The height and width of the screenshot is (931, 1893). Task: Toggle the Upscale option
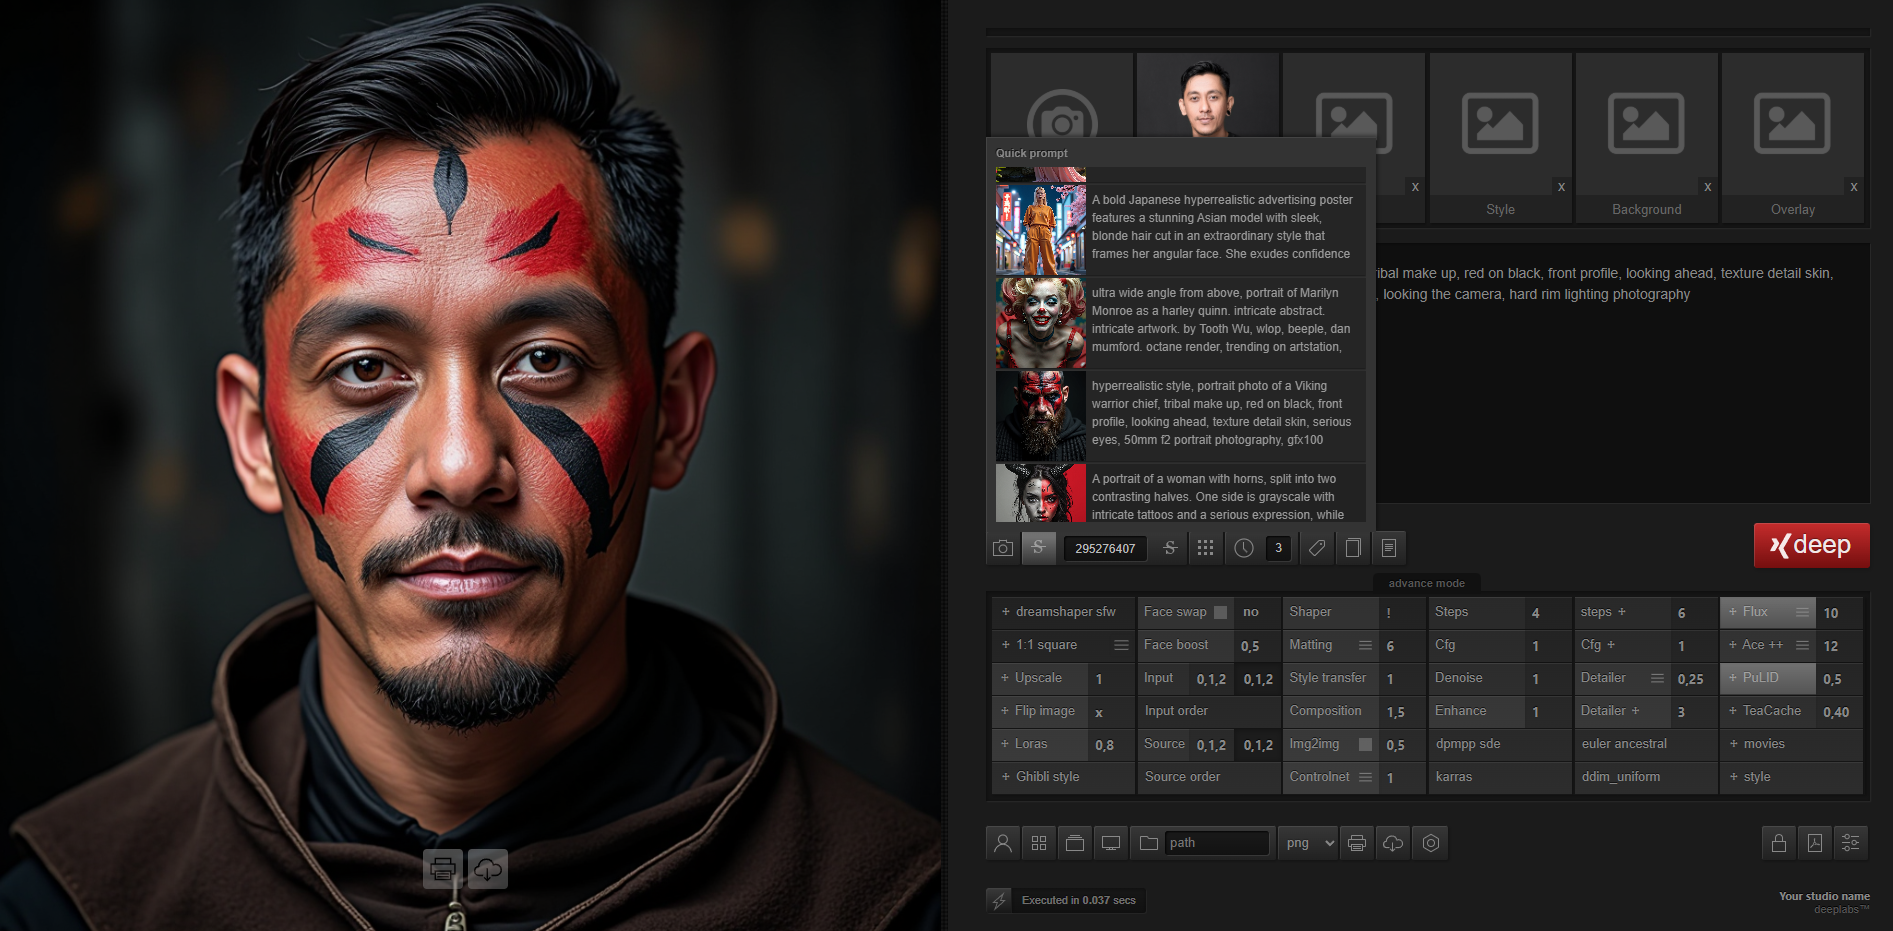click(x=1039, y=678)
